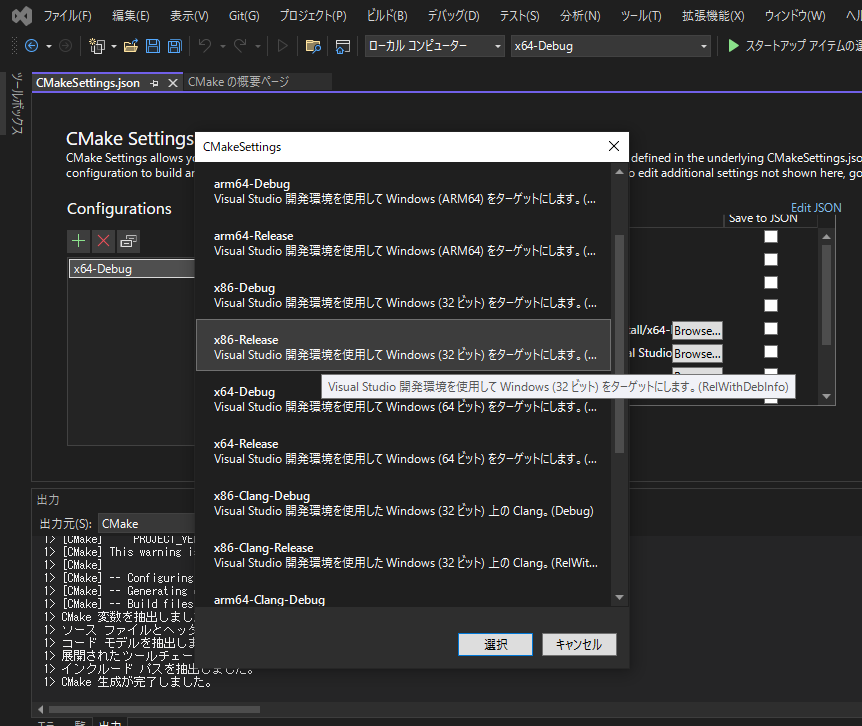The image size is (862, 726).
Task: Click the grayed start debugging triangle icon
Action: coord(282,46)
